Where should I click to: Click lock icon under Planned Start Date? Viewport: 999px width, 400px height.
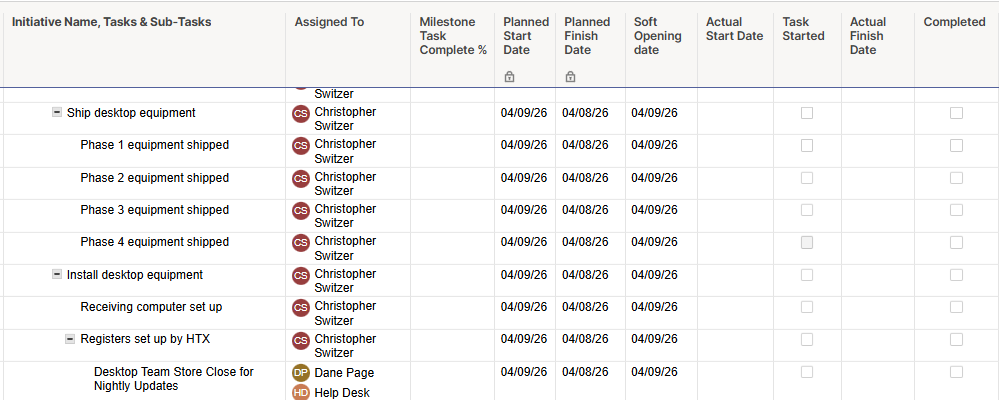click(x=509, y=76)
